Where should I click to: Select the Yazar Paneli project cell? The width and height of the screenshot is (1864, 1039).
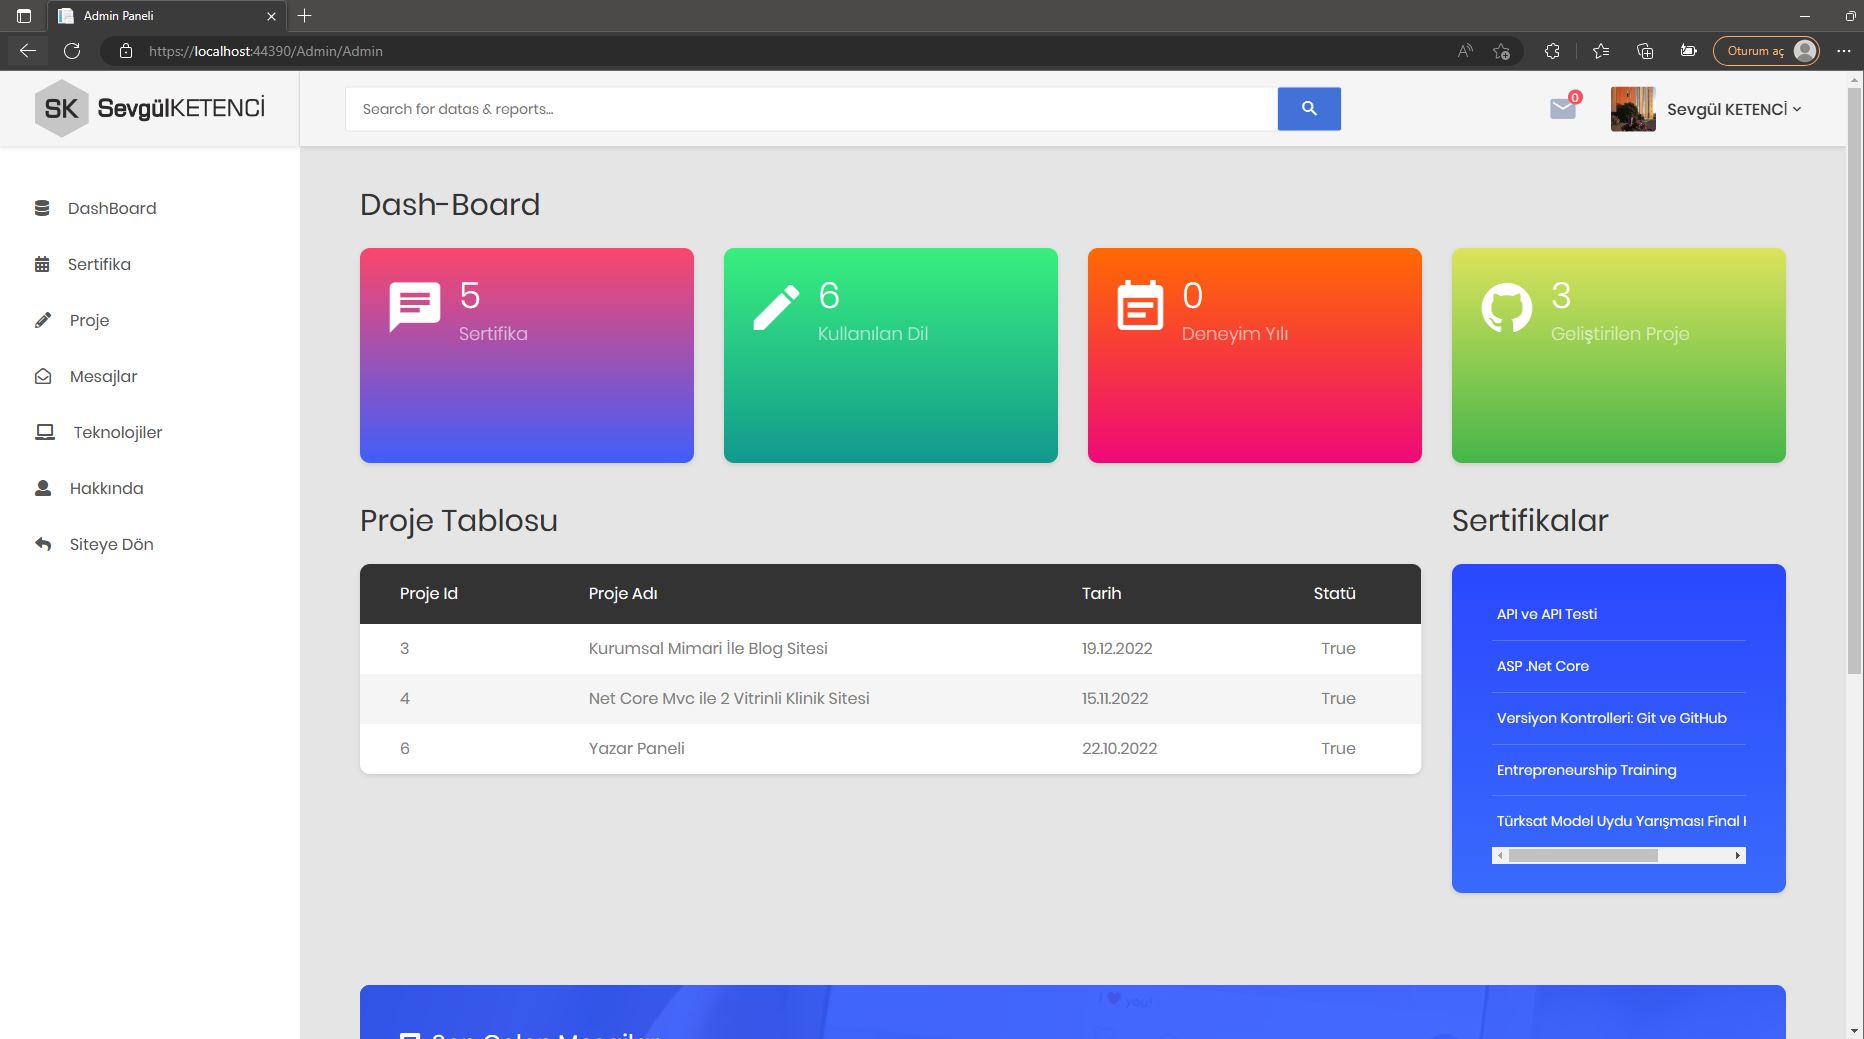pos(636,748)
